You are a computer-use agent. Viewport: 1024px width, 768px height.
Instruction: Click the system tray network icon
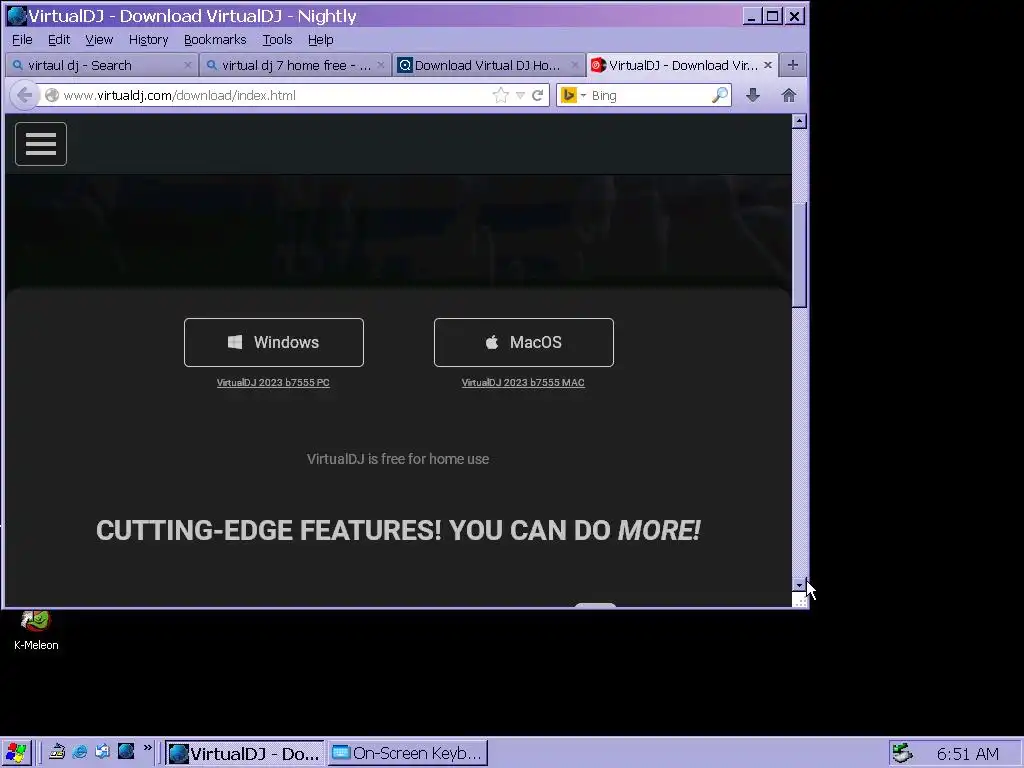902,753
